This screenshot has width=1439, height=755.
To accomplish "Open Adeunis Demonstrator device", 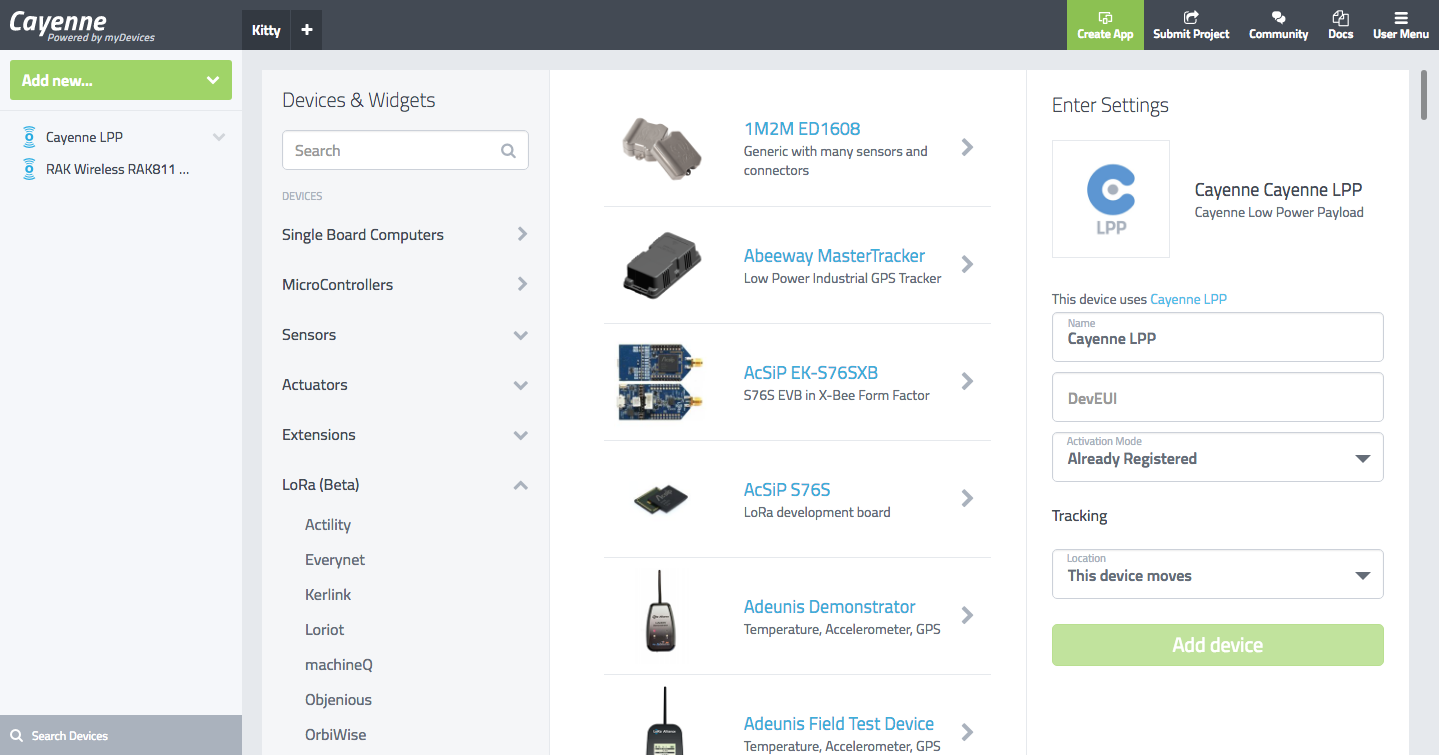I will [829, 607].
